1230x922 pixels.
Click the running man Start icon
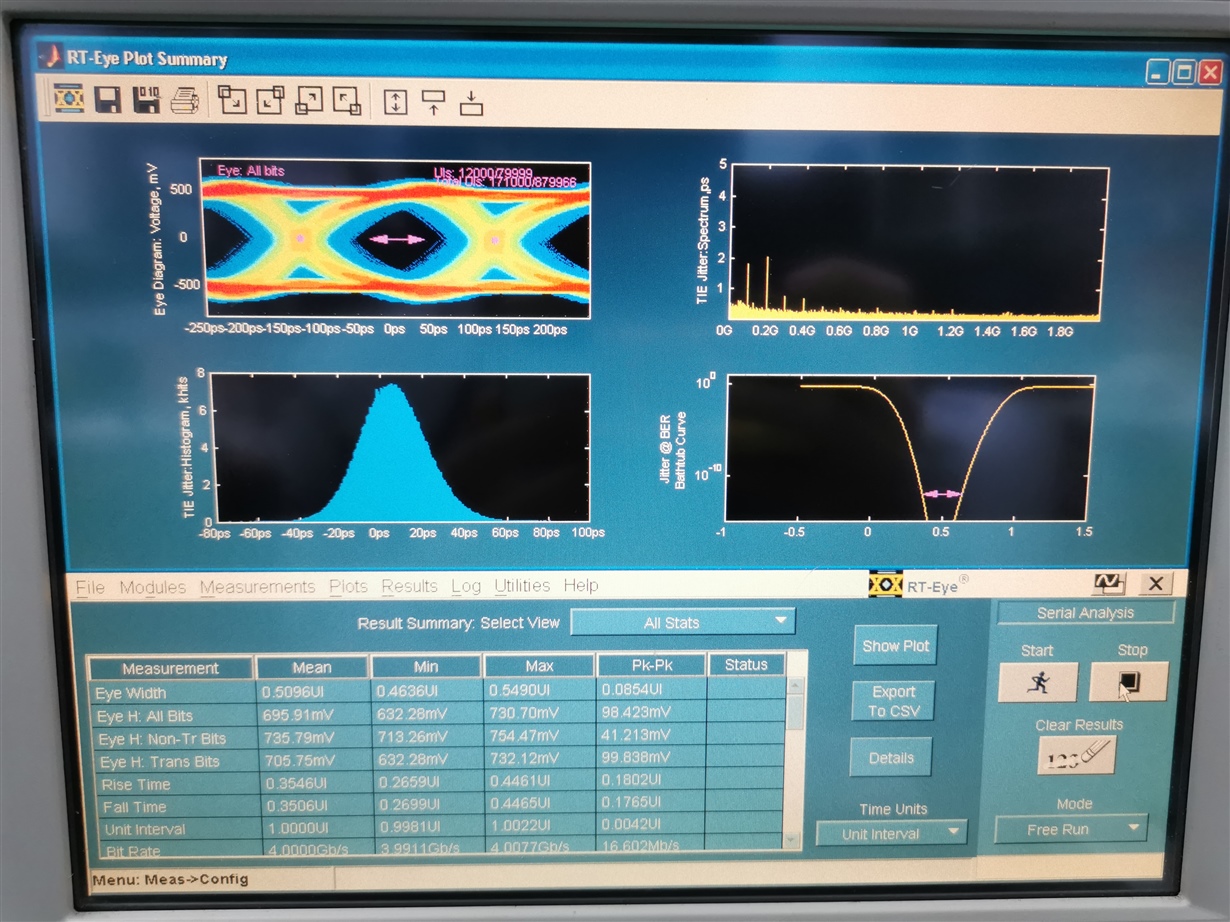coord(1037,682)
